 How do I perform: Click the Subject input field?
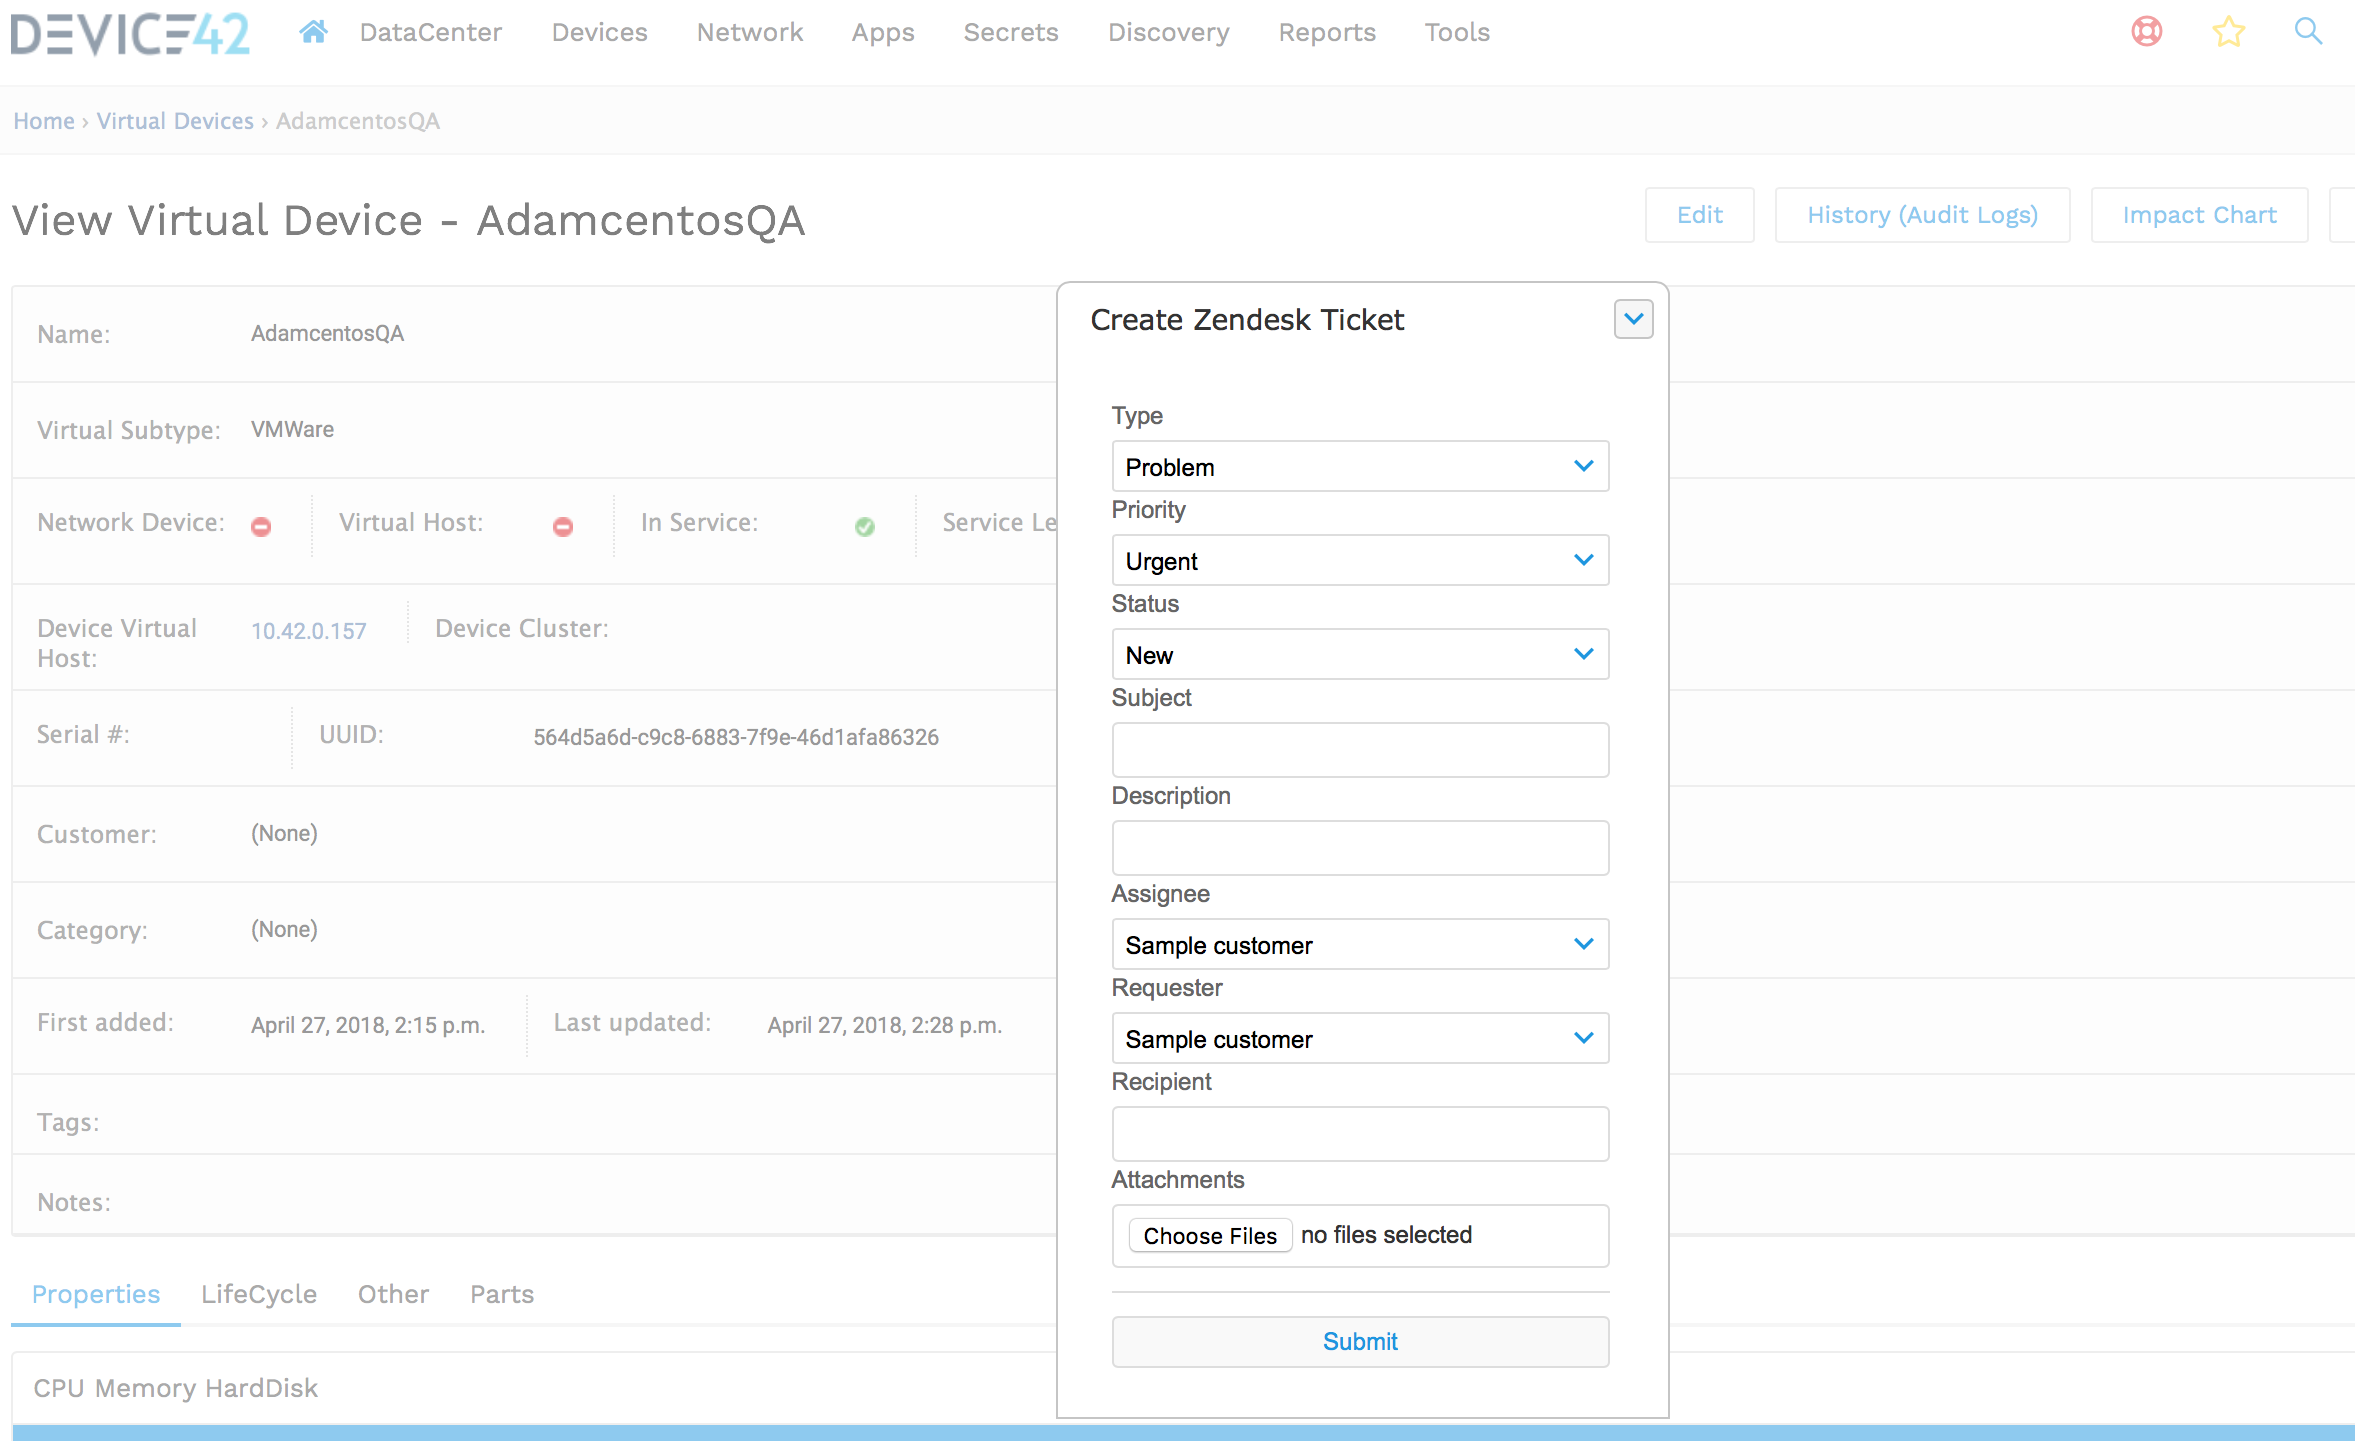(x=1359, y=749)
